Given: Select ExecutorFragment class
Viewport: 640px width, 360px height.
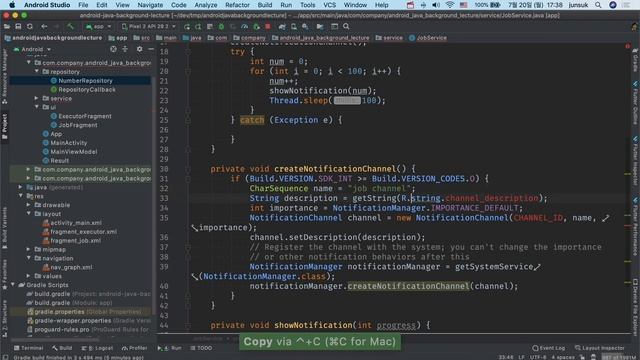Looking at the screenshot, I should click(84, 116).
